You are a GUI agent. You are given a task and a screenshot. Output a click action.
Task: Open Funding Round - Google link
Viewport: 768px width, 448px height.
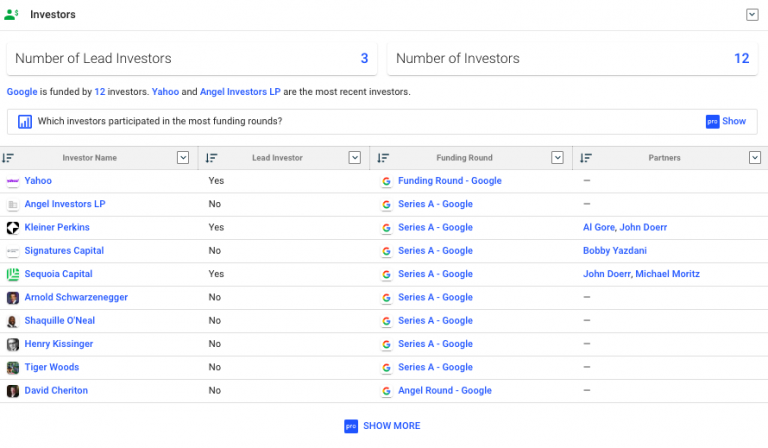coord(450,181)
